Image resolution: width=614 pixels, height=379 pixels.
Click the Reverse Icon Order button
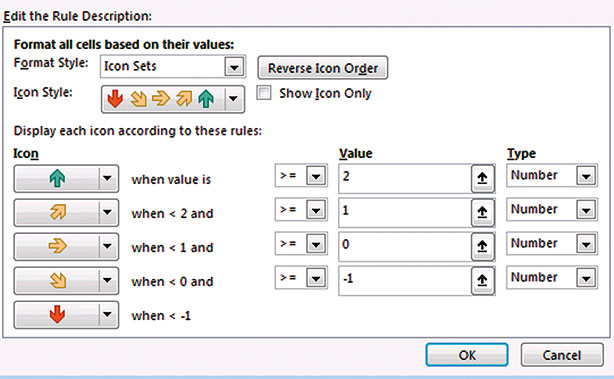point(323,68)
